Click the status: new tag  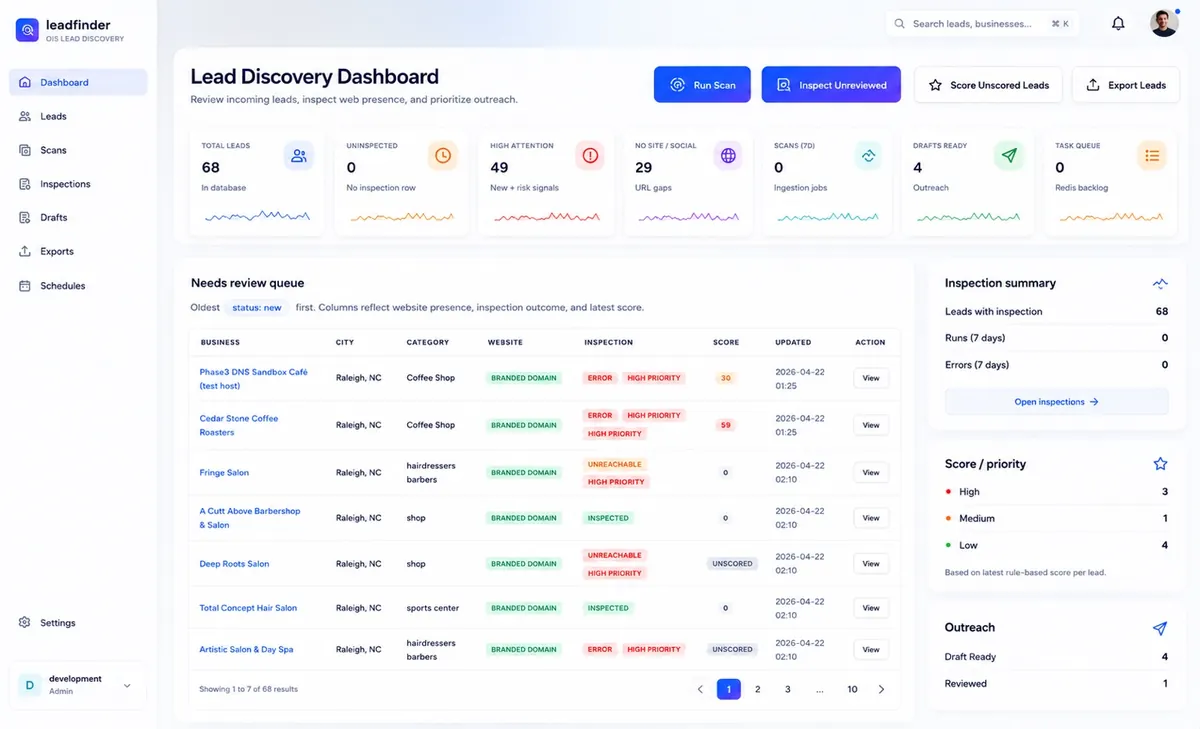257,307
